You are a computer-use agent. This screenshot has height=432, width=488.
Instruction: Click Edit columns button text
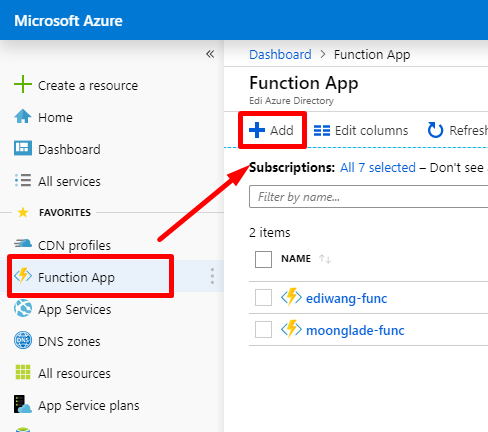click(371, 131)
